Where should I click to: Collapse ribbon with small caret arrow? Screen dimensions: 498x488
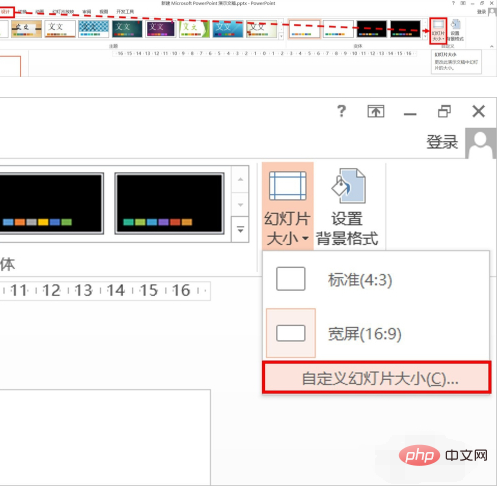491,46
